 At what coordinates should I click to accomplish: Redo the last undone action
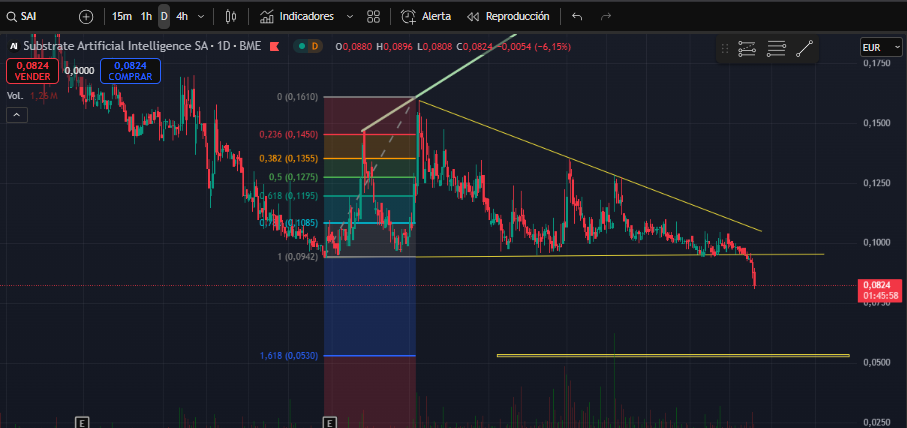(606, 17)
